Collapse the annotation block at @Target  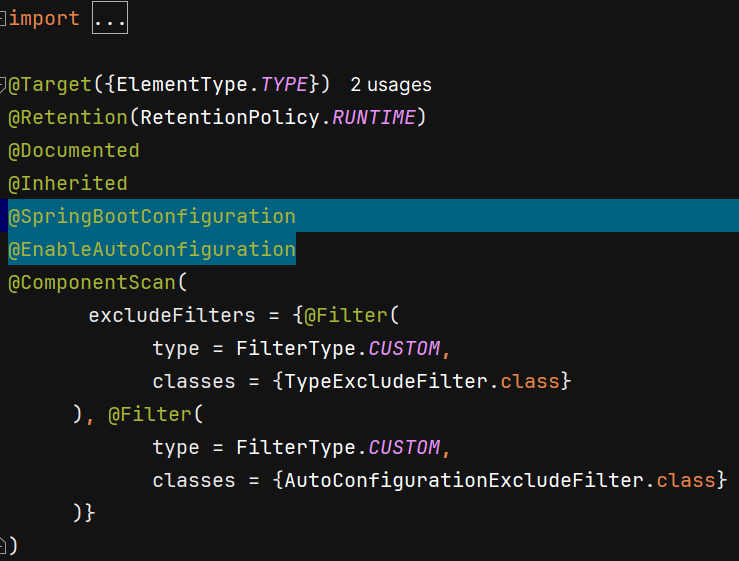pyautogui.click(x=2, y=85)
